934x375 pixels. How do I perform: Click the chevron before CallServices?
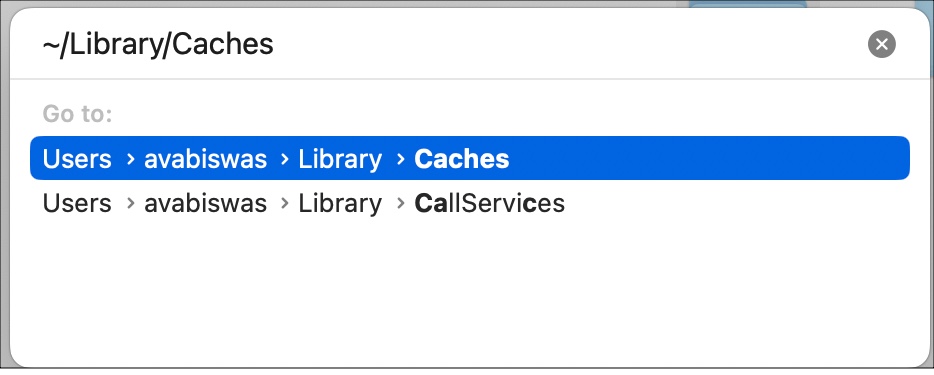click(x=401, y=204)
